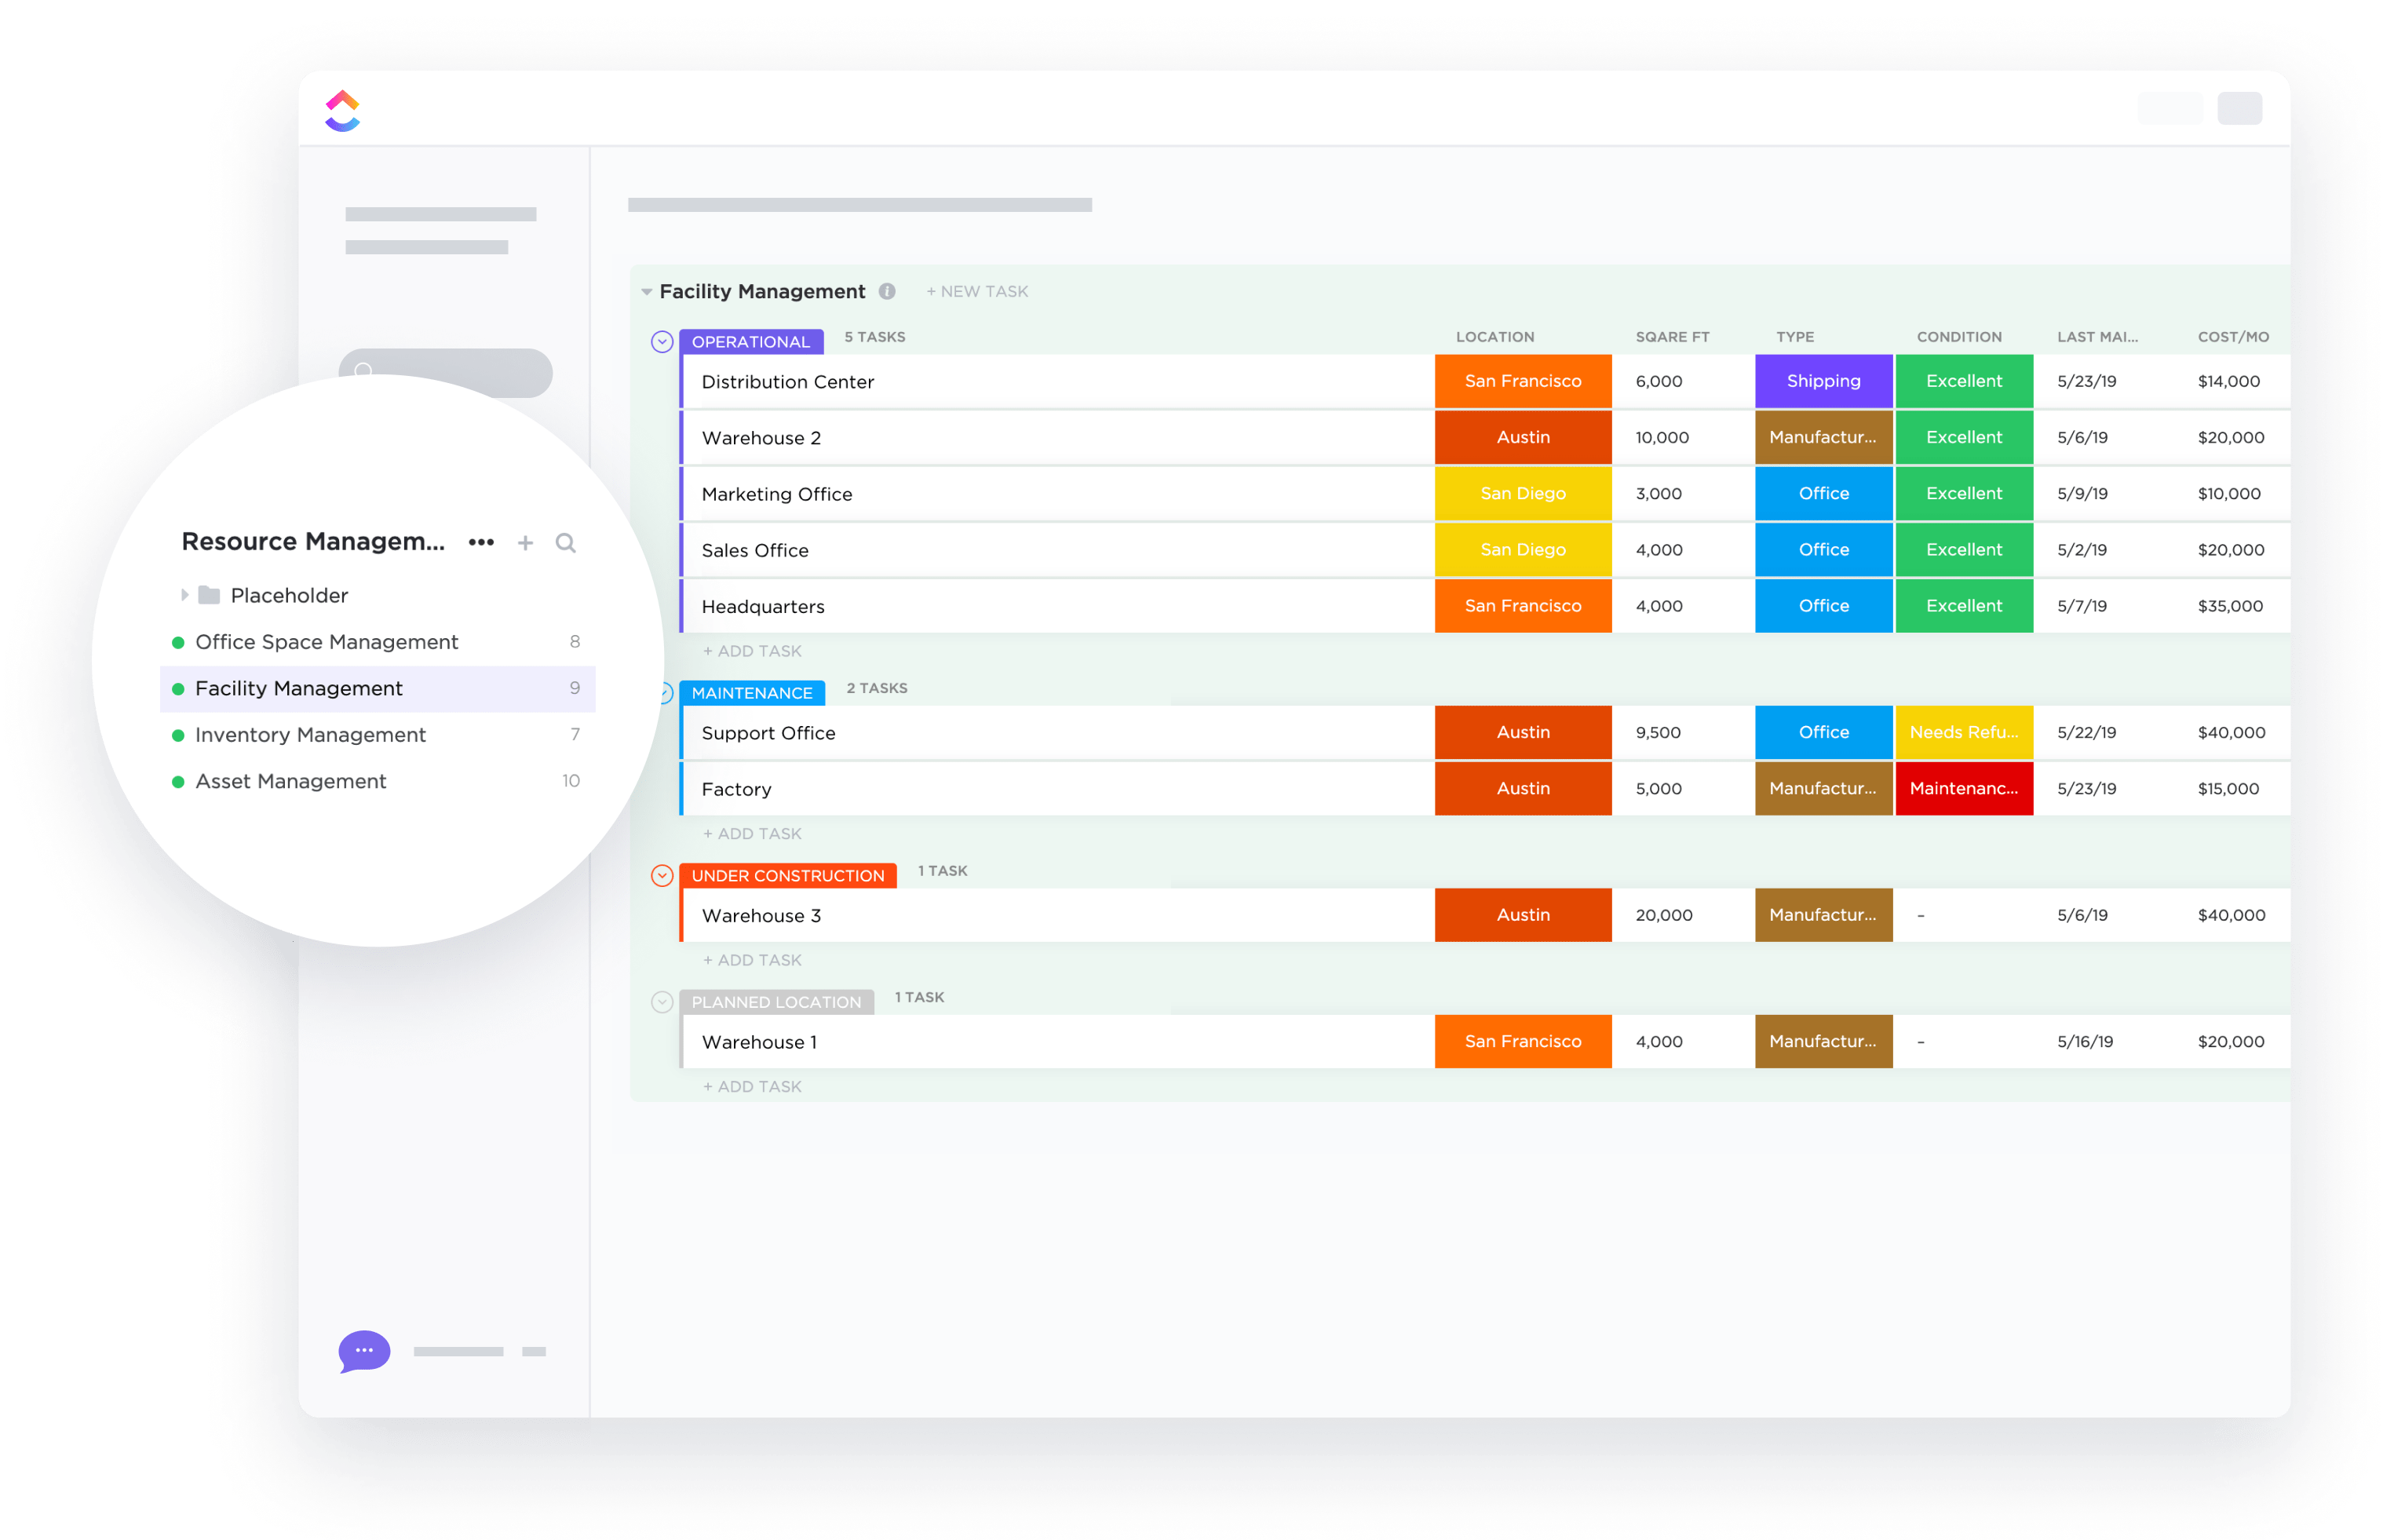Screen dimensions: 2383x1540
Task: Click the info icon beside Facility Management
Action: (887, 291)
